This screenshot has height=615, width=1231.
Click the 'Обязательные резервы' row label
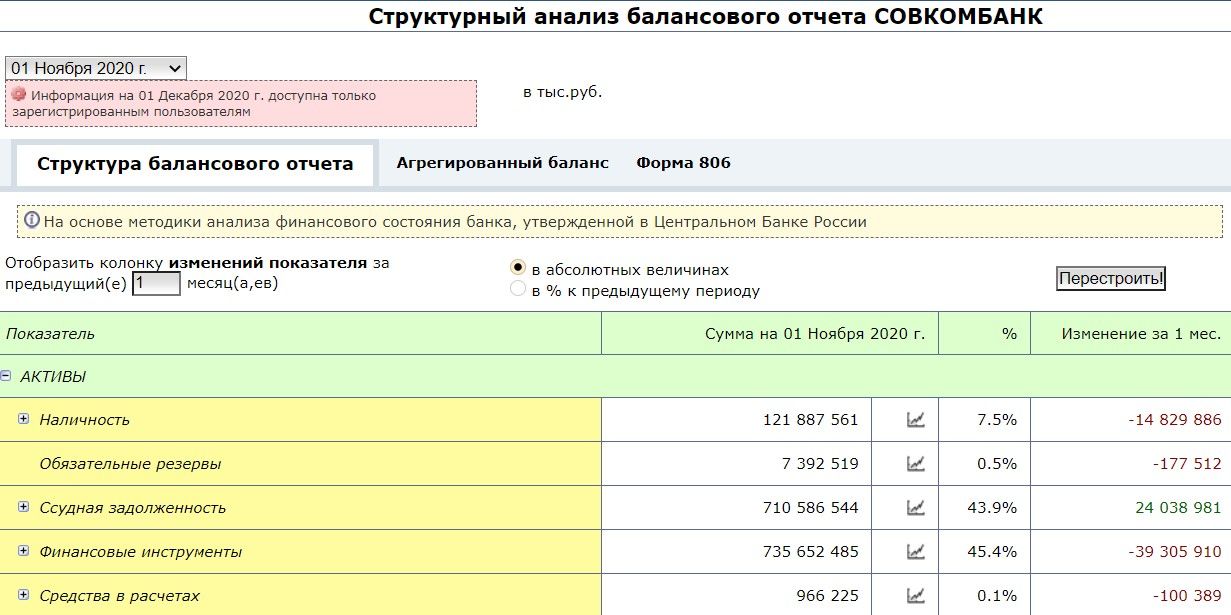[130, 464]
